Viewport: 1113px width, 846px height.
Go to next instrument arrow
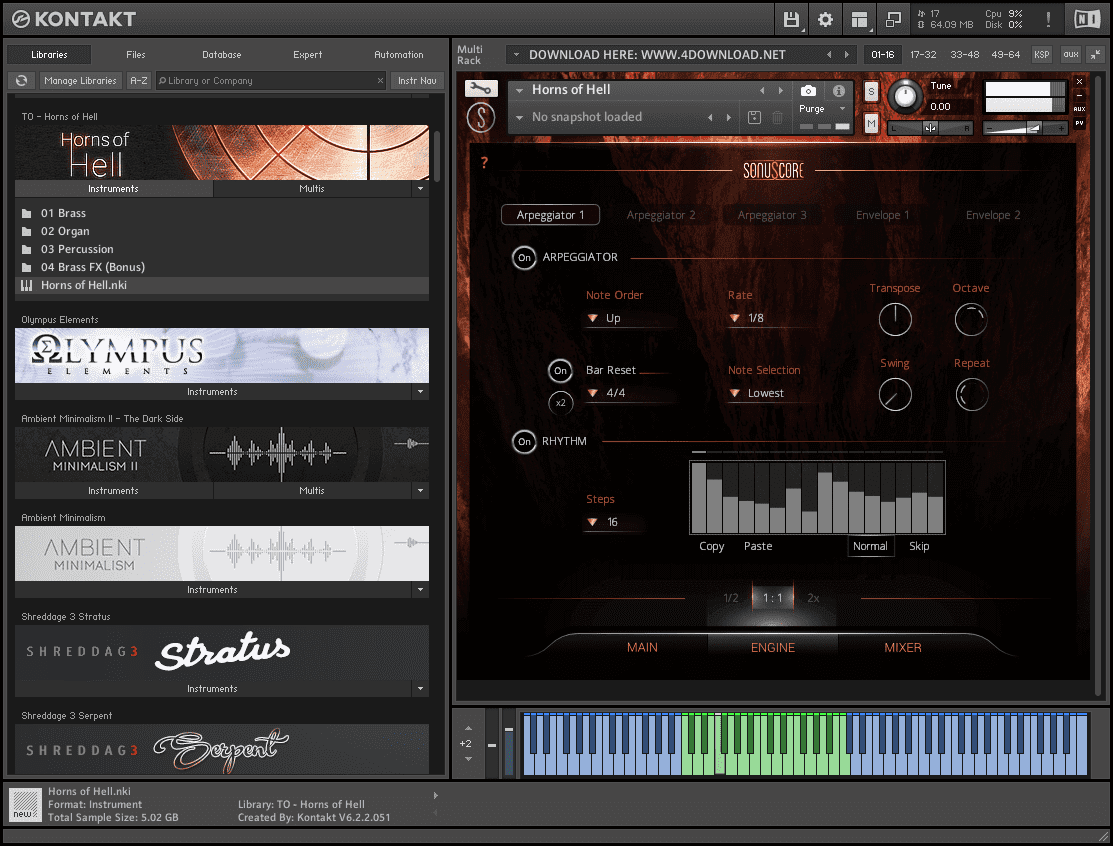click(x=781, y=91)
